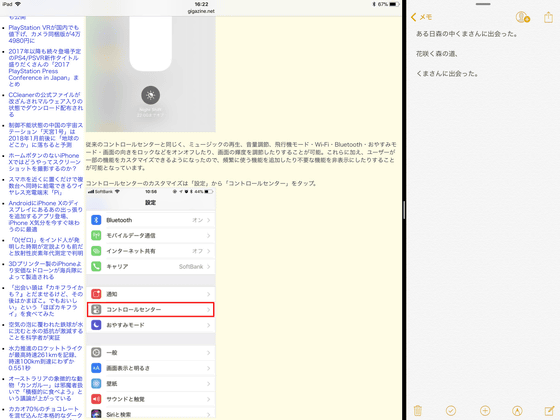Viewport: 560px width, 420px height.
Task: Tap the General gear icon
Action: pyautogui.click(x=96, y=352)
